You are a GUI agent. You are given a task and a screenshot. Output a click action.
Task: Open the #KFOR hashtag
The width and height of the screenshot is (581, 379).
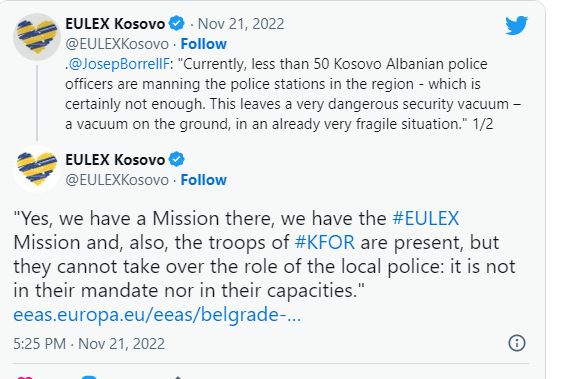[325, 242]
